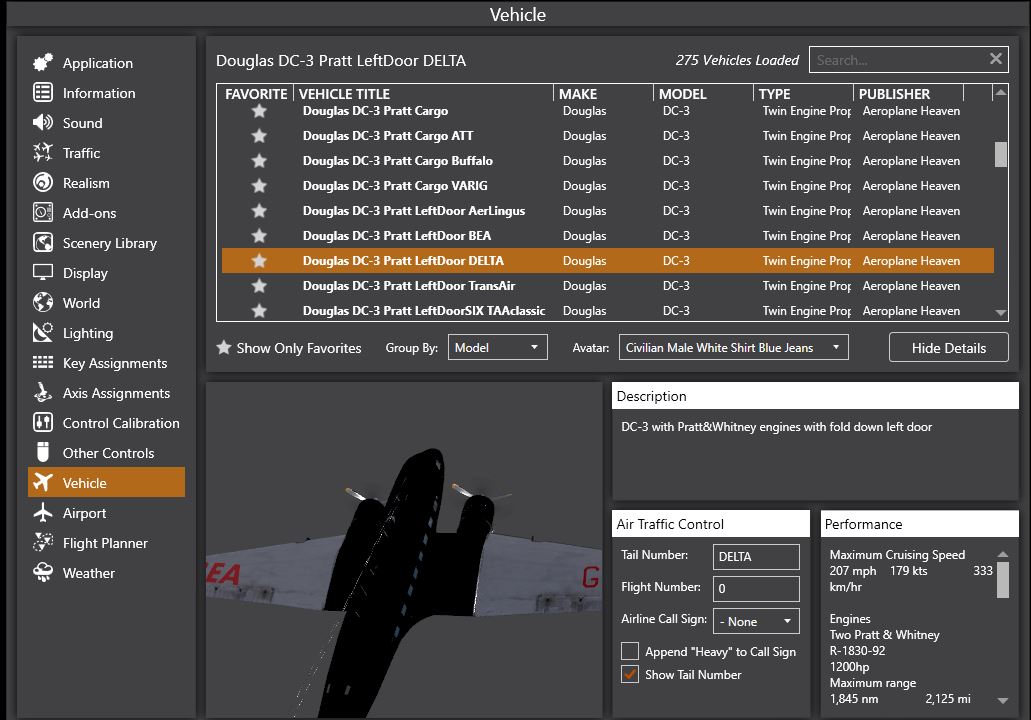Select Douglas DC-3 Pratt LeftDoor TransAir title
The height and width of the screenshot is (720, 1031).
408,285
